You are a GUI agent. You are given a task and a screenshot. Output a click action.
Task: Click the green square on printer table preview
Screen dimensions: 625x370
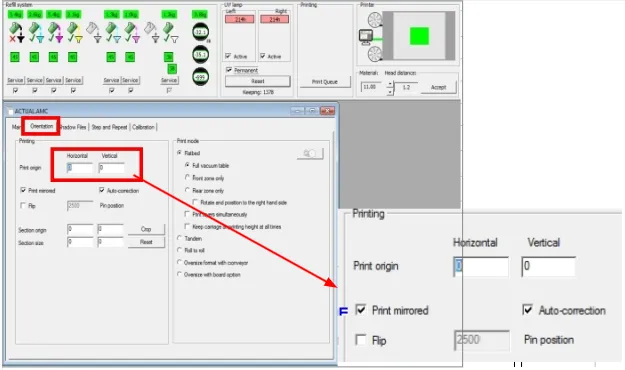[x=419, y=36]
